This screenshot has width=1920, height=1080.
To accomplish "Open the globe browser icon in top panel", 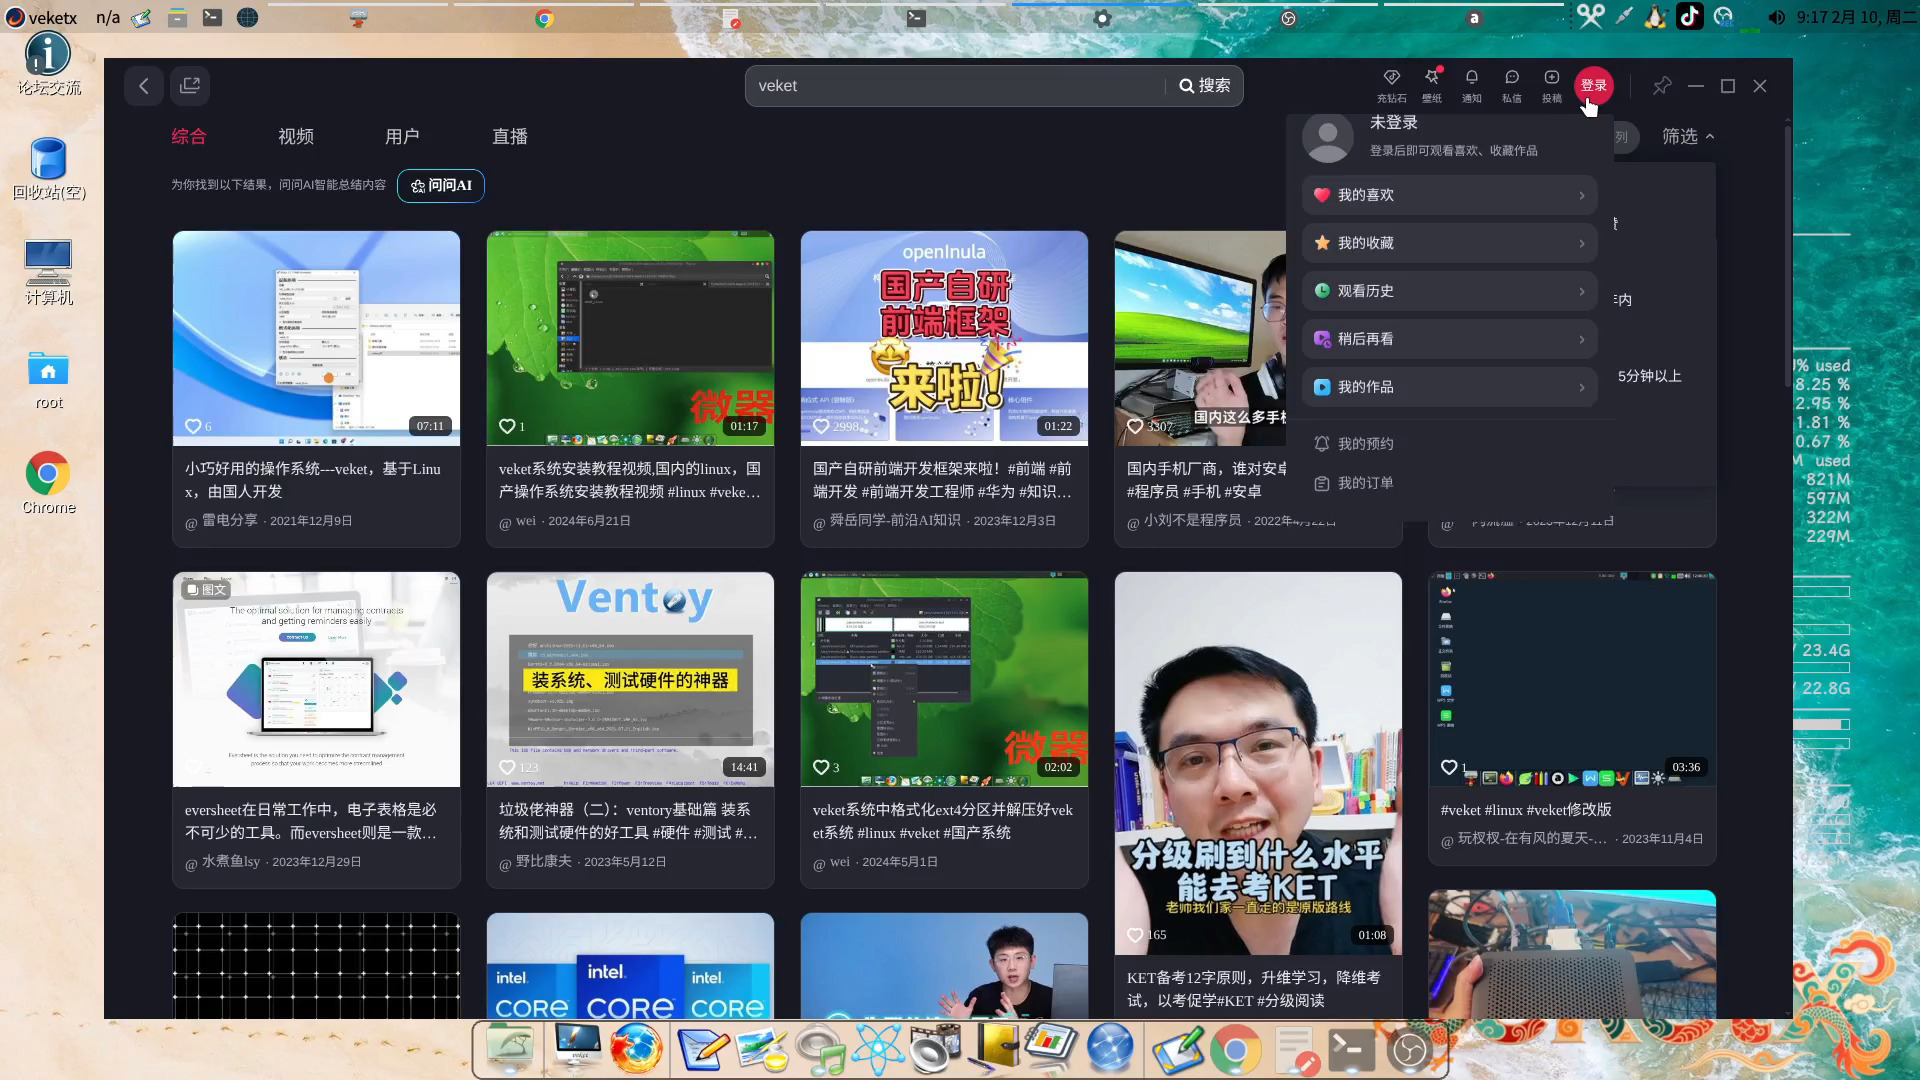I will point(247,17).
